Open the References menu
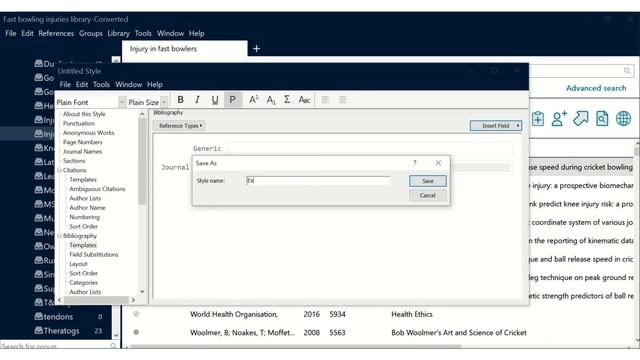 pos(56,33)
